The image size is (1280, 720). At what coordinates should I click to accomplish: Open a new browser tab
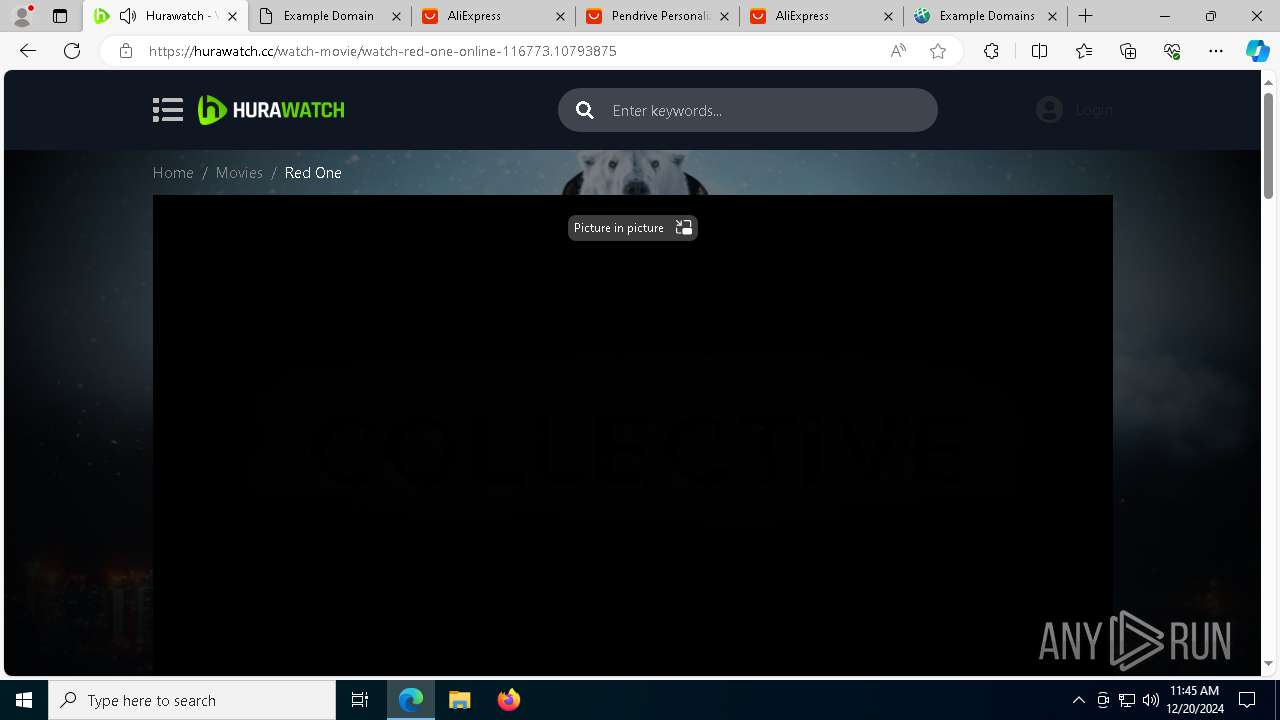pyautogui.click(x=1086, y=16)
